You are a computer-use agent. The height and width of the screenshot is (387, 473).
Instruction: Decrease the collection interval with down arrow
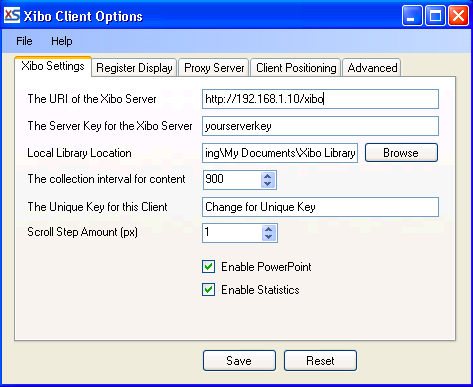[268, 184]
